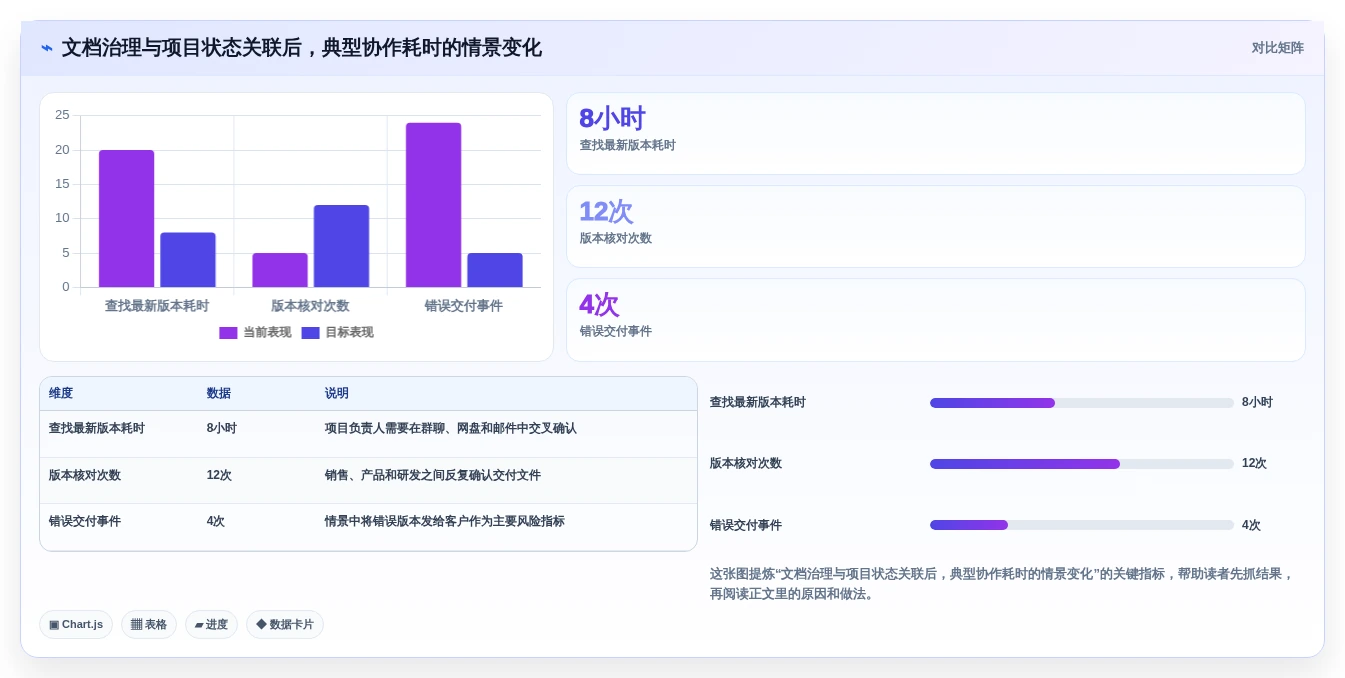Click the 版本核对次数 progress bar
1345x678 pixels.
(1082, 464)
